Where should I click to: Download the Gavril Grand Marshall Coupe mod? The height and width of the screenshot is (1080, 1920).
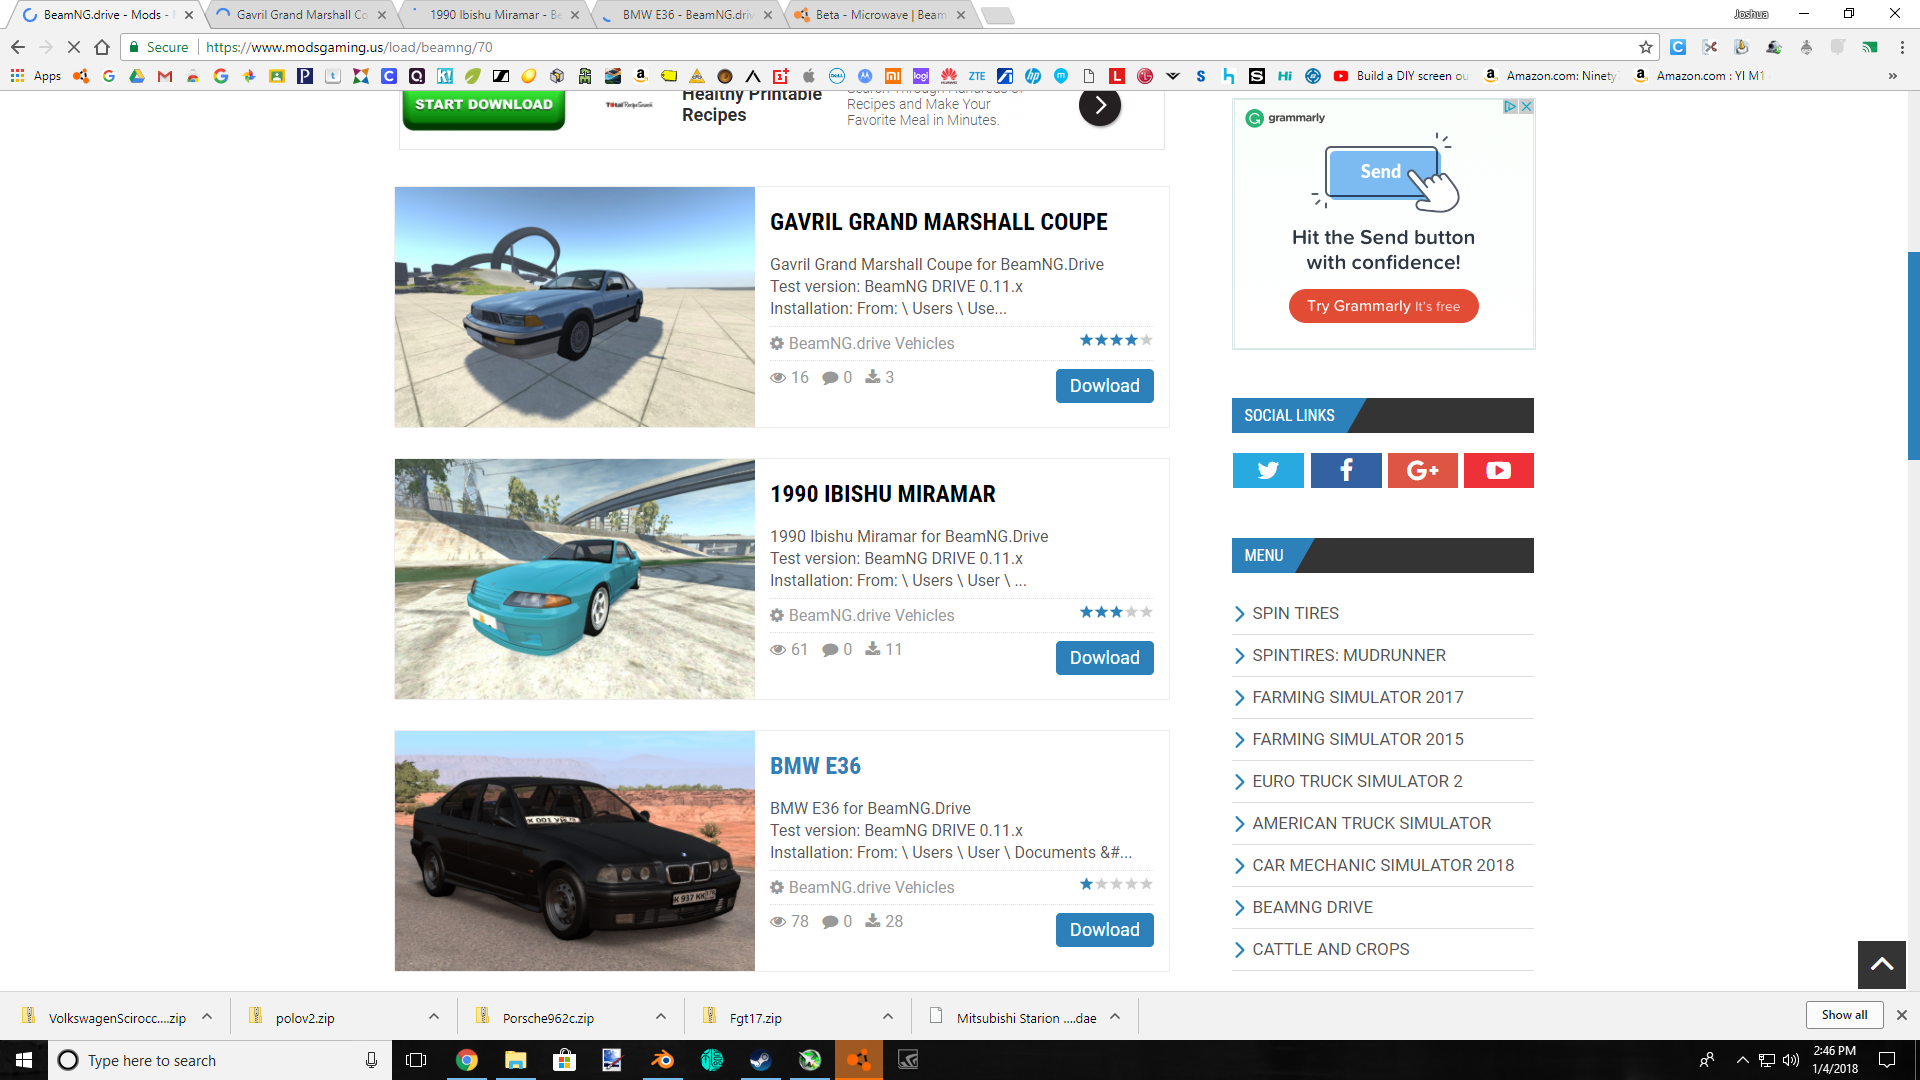coord(1104,386)
